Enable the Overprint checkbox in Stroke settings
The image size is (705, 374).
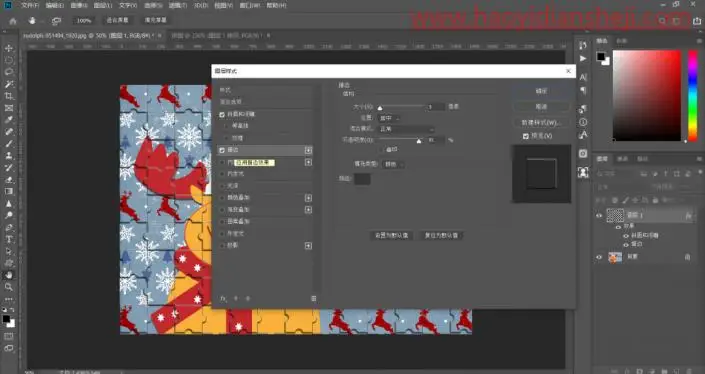tap(383, 149)
